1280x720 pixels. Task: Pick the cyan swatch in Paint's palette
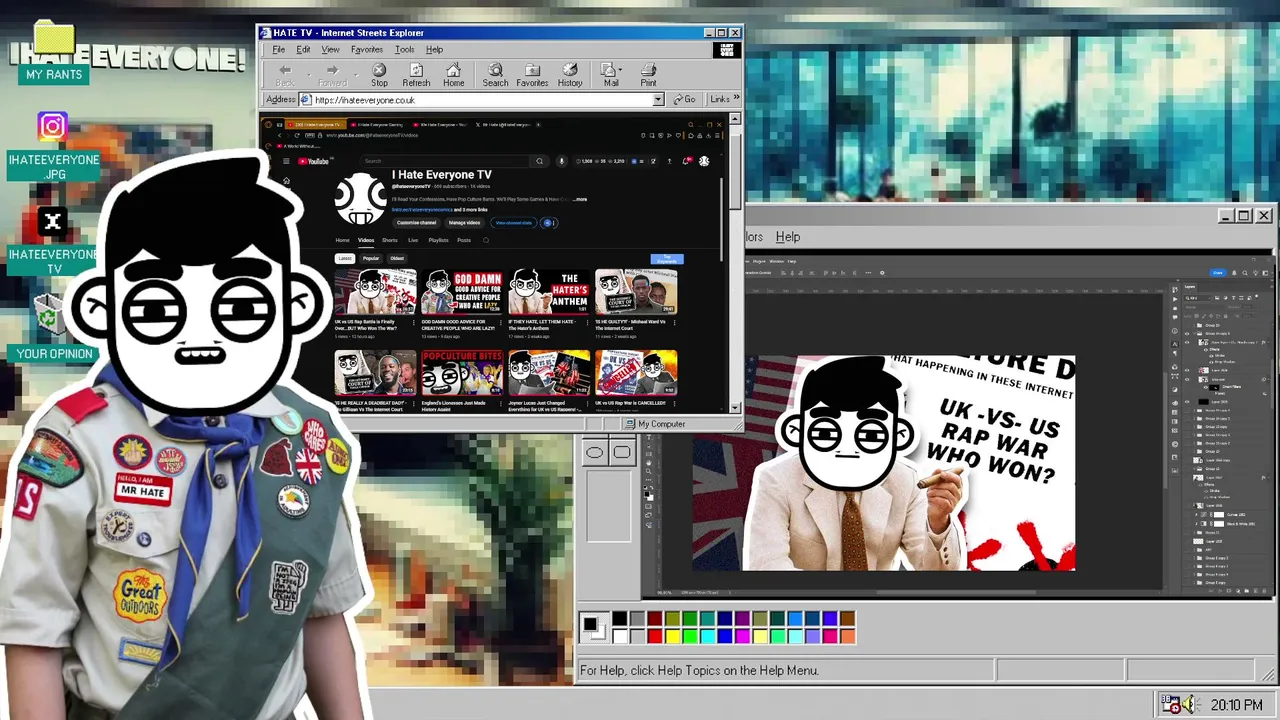tap(707, 635)
